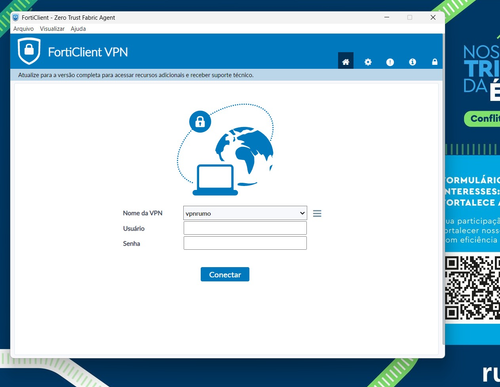The height and width of the screenshot is (387, 500).
Task: Click the "Senha" label
Action: (131, 243)
